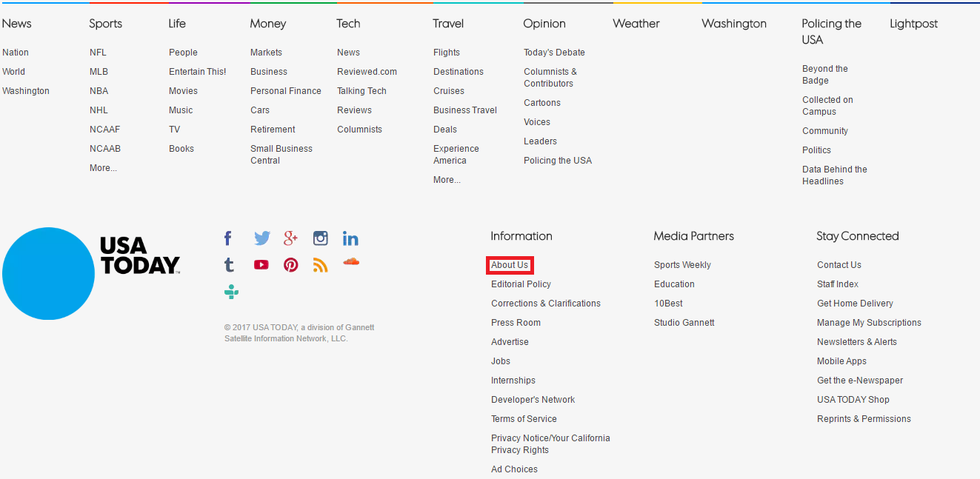
Task: Open Newsletters & Alerts link
Action: coord(857,342)
